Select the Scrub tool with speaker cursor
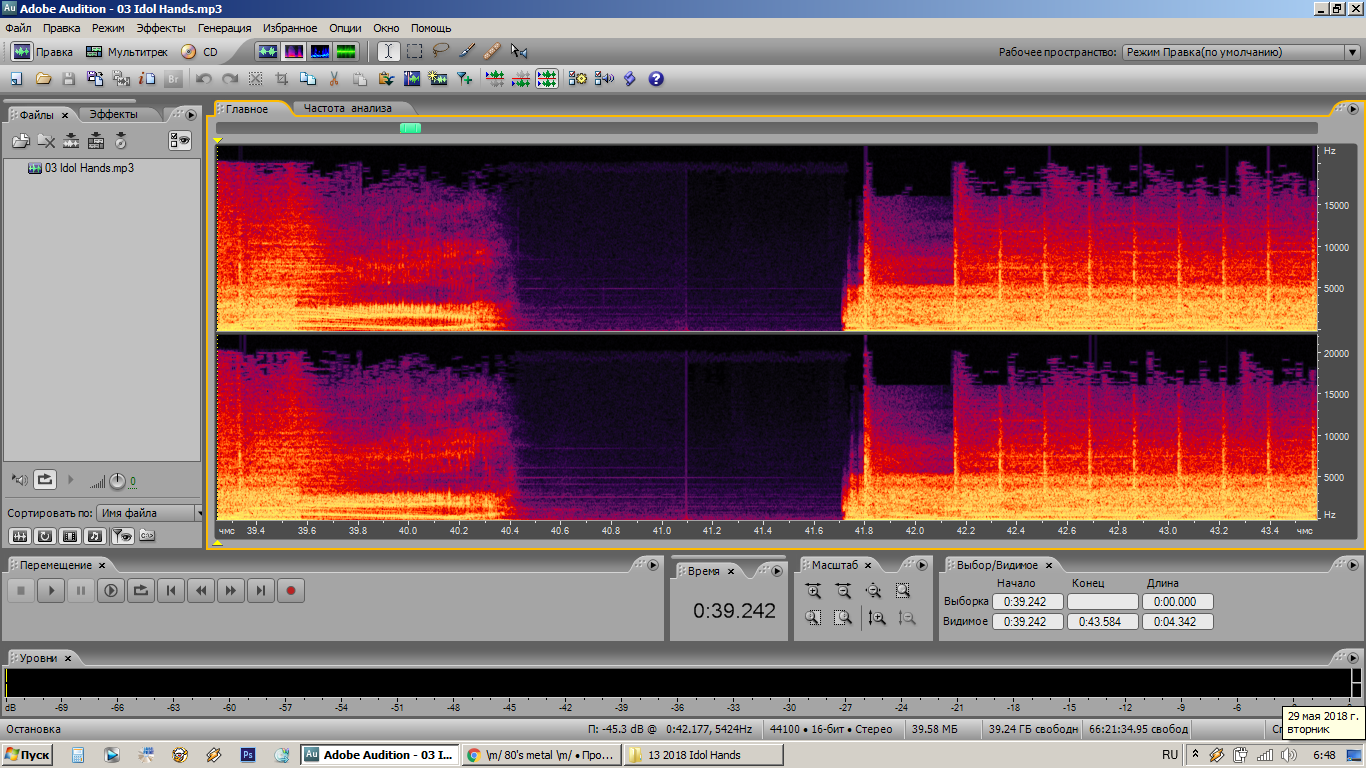 [x=518, y=51]
